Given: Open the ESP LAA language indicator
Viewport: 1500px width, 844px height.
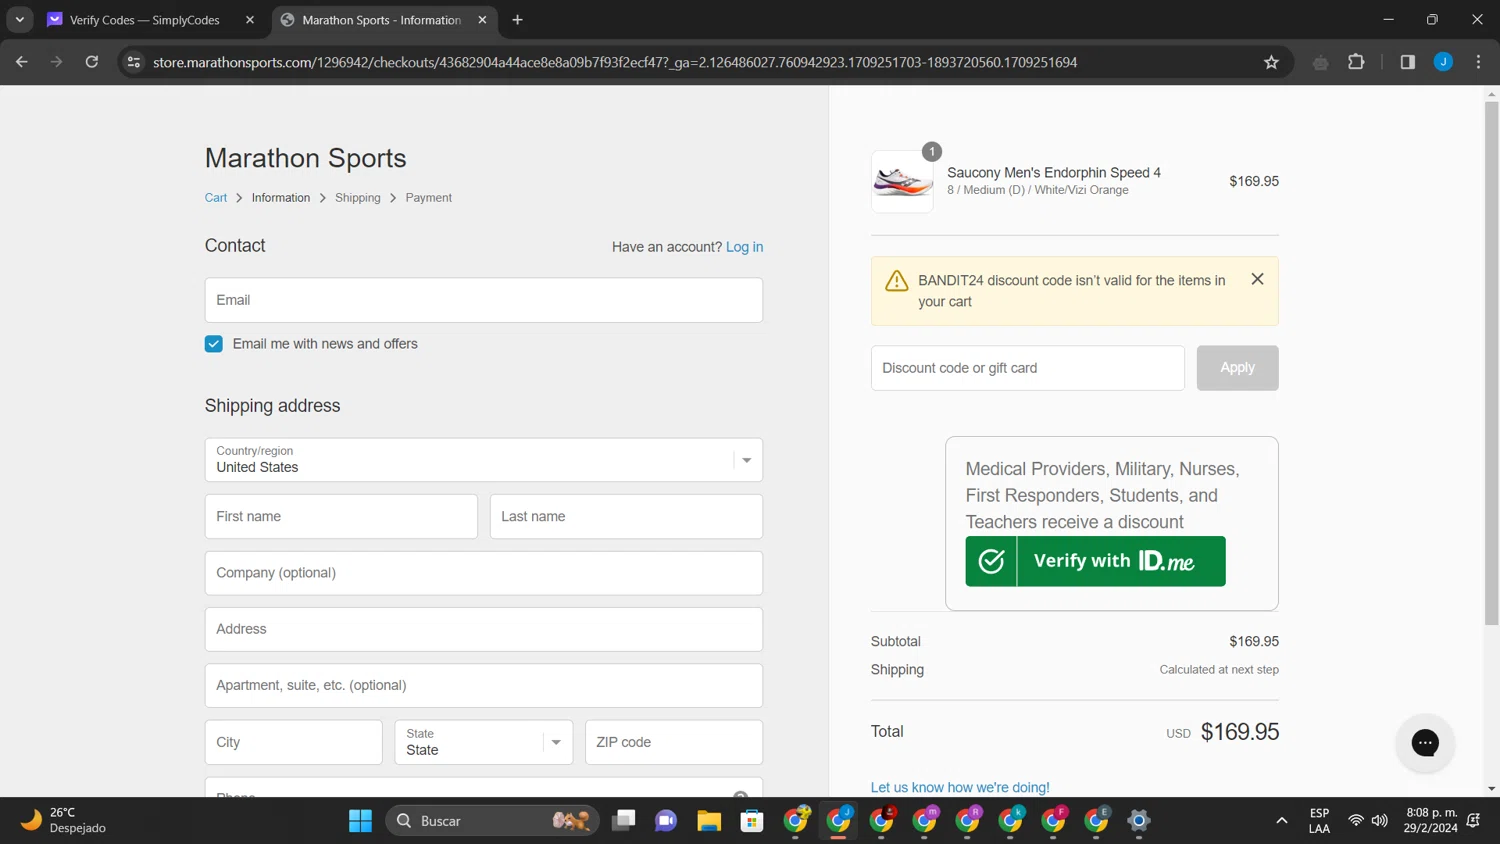Looking at the screenshot, I should (1319, 821).
